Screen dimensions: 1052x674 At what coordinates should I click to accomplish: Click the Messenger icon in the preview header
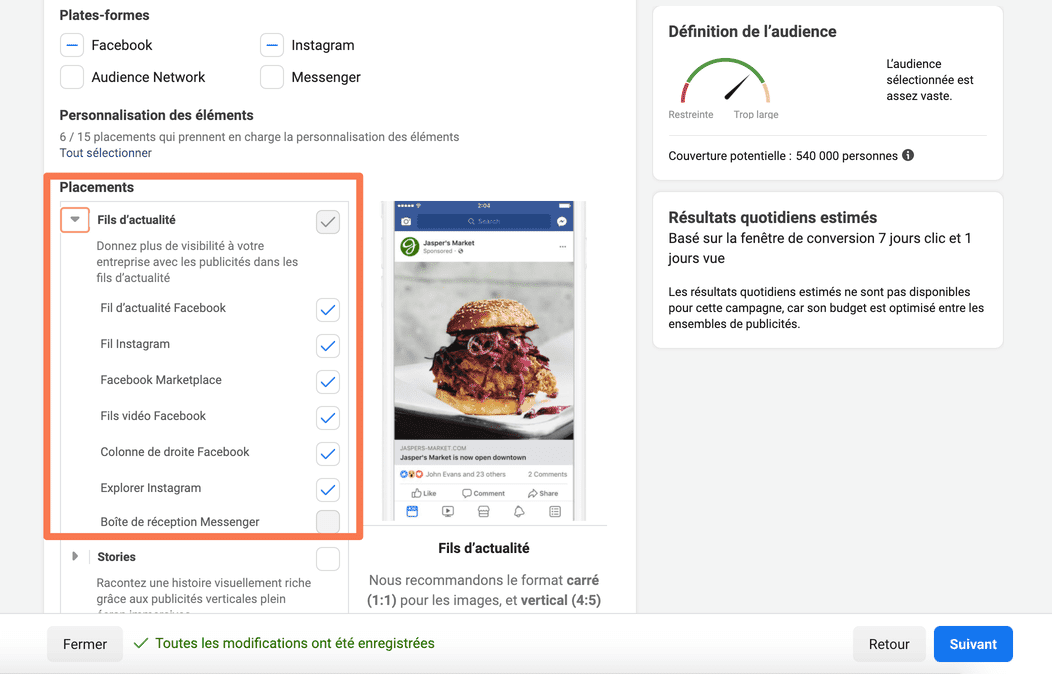pyautogui.click(x=562, y=221)
